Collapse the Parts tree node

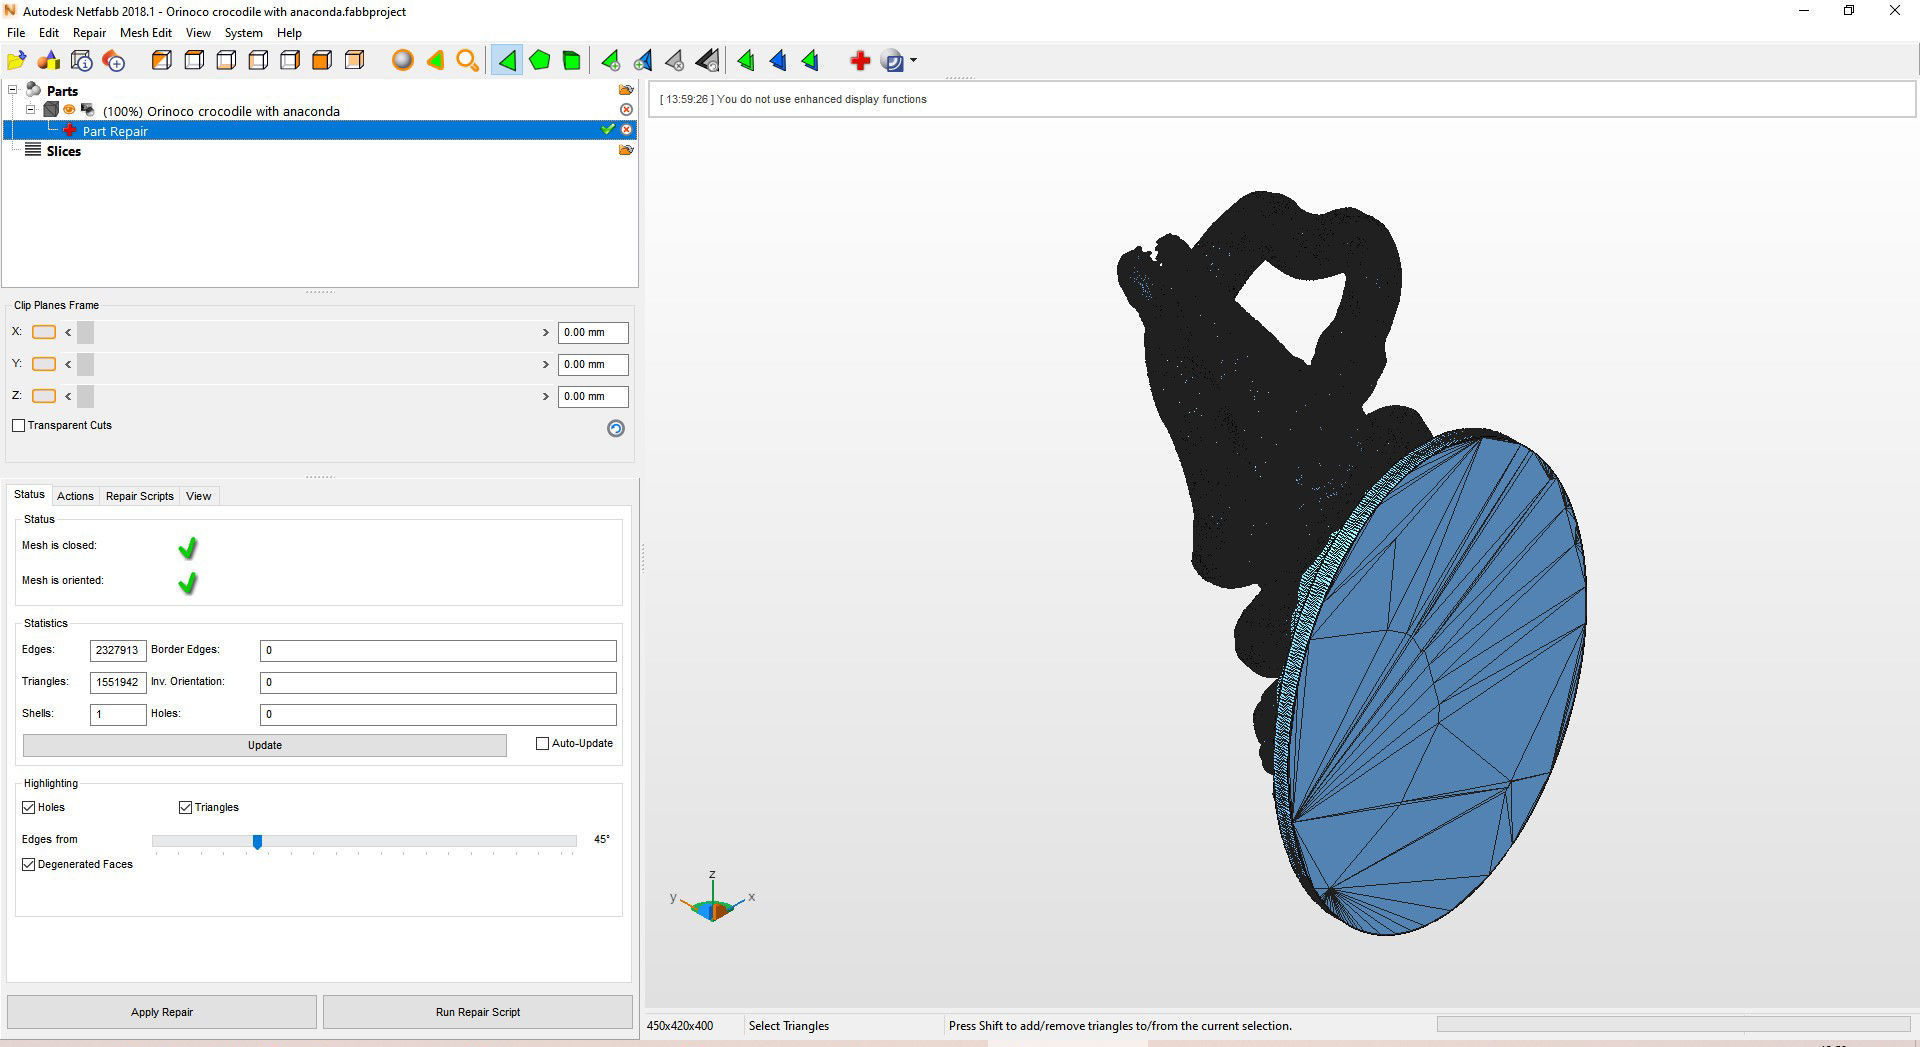click(13, 90)
